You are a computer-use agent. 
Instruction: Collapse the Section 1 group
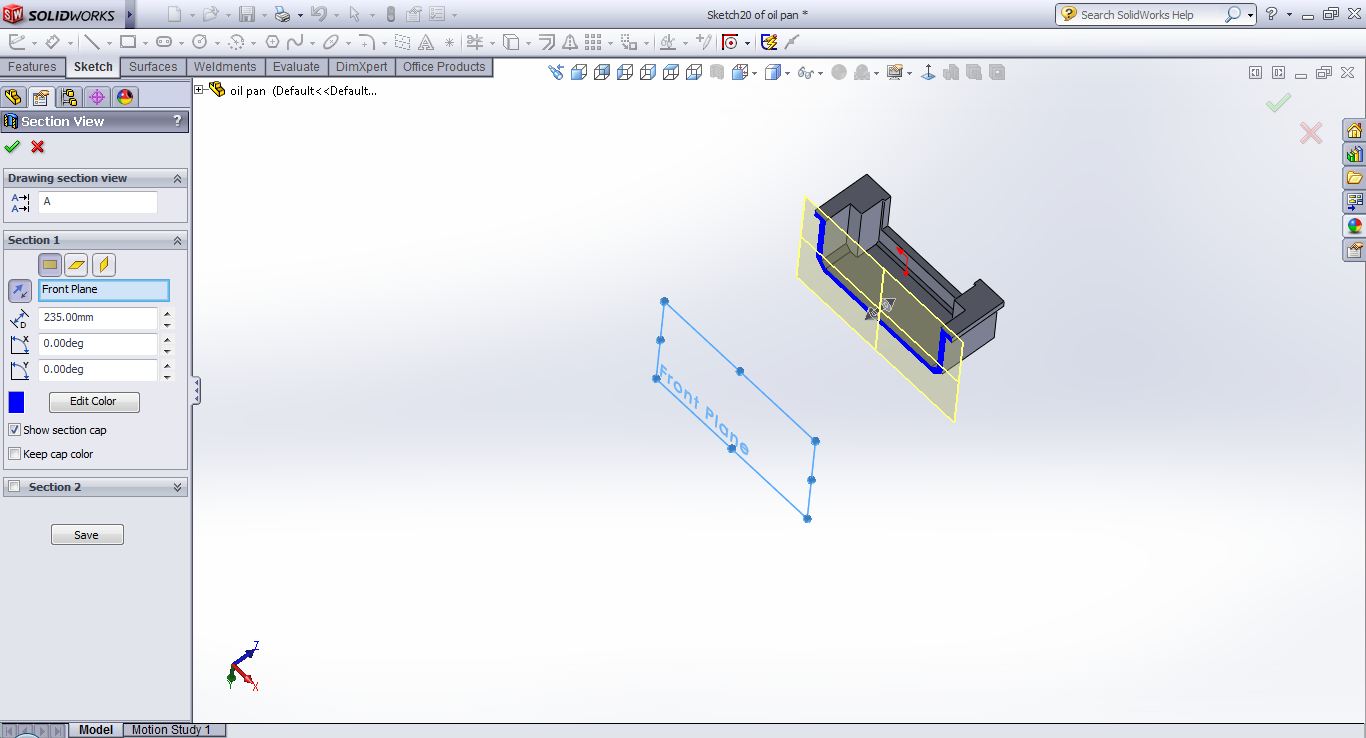(x=178, y=240)
